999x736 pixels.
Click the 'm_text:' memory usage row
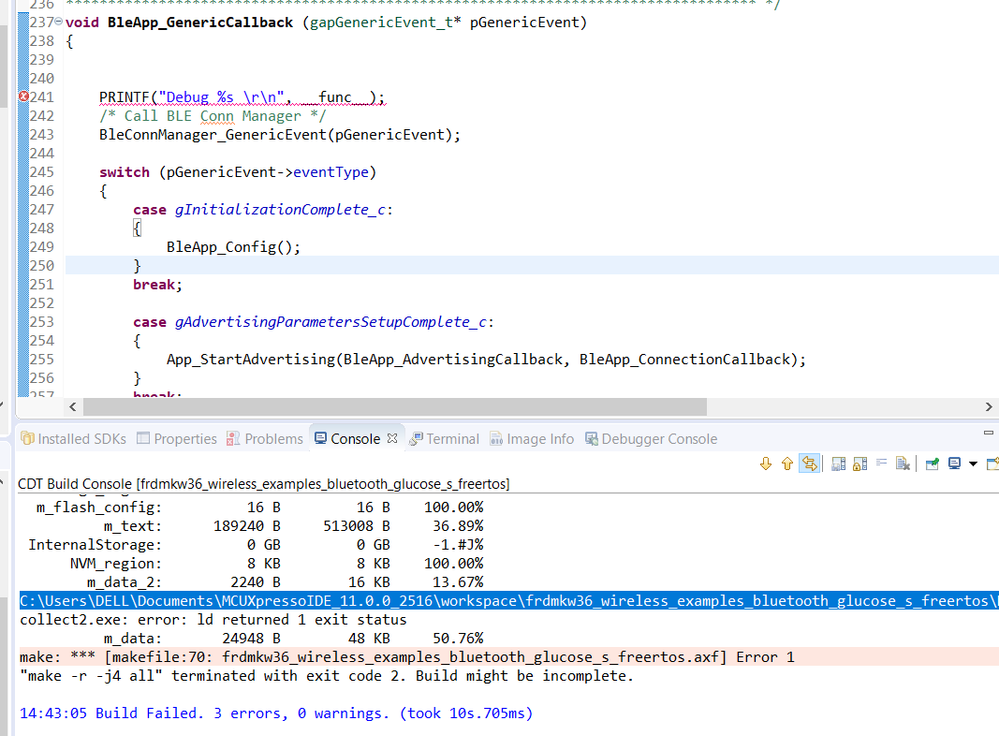293,526
